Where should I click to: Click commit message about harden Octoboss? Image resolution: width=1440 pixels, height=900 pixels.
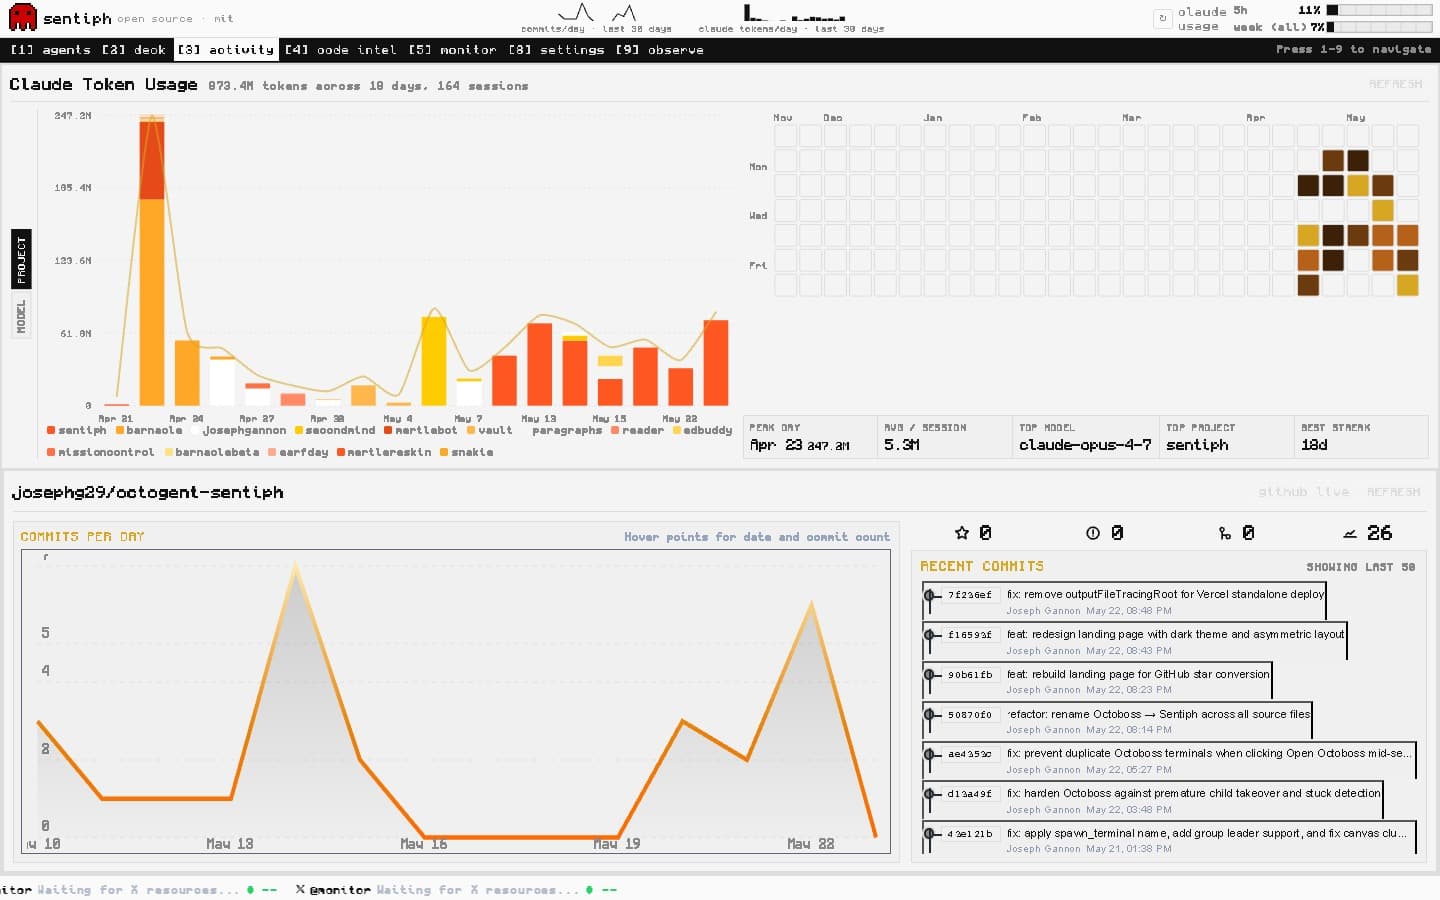pyautogui.click(x=1193, y=793)
